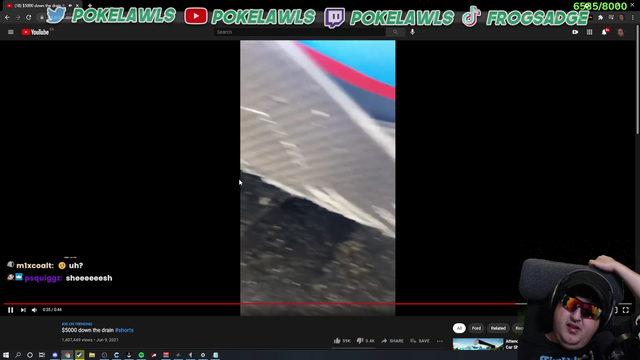Open the #shorts hashtag link
Screen dimensions: 640x360
(x=124, y=330)
